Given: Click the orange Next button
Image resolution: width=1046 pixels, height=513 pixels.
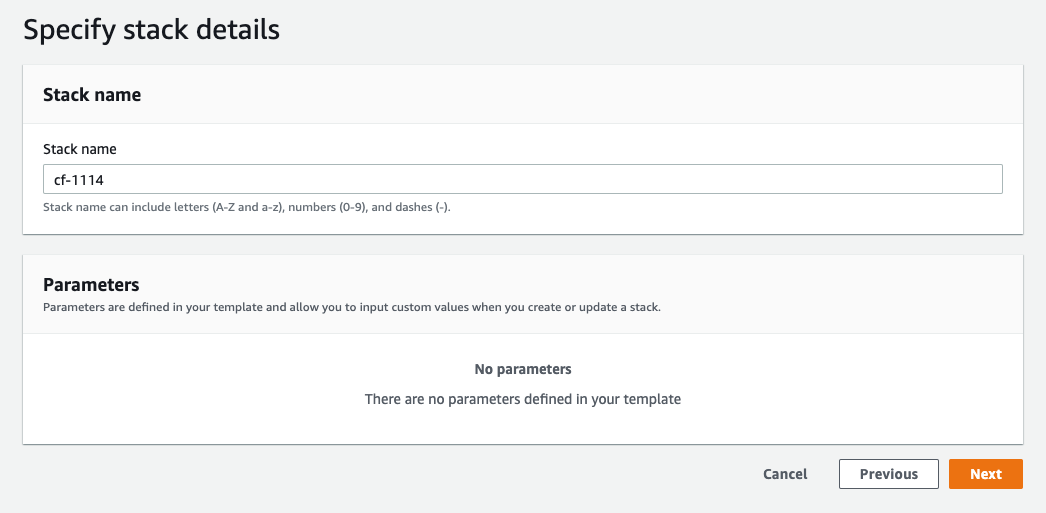Looking at the screenshot, I should 985,474.
